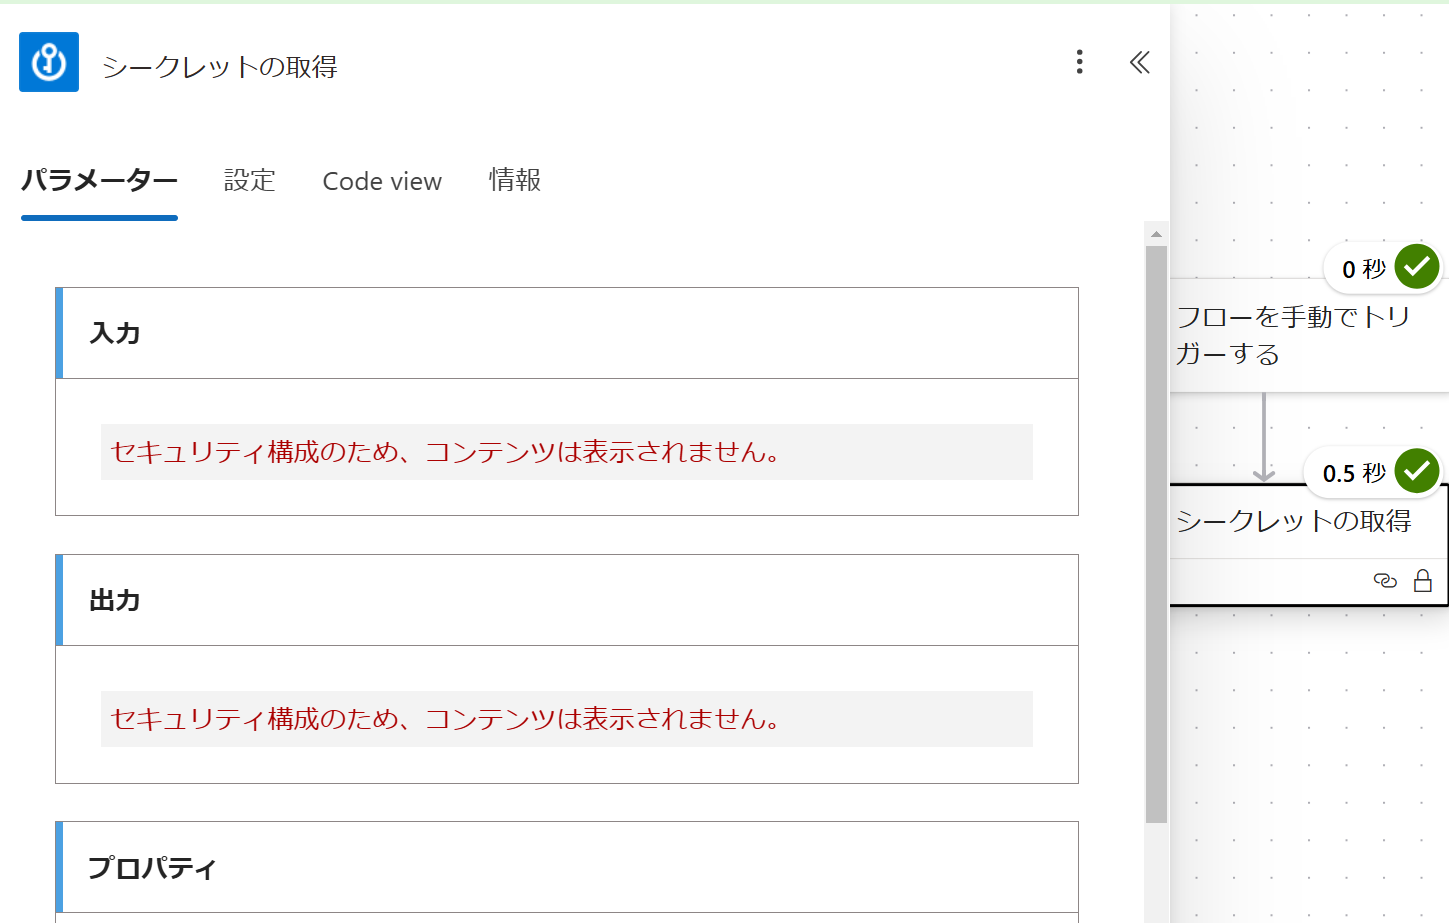Click the Key Vault connector icon
Image resolution: width=1449 pixels, height=923 pixels.
[49, 62]
